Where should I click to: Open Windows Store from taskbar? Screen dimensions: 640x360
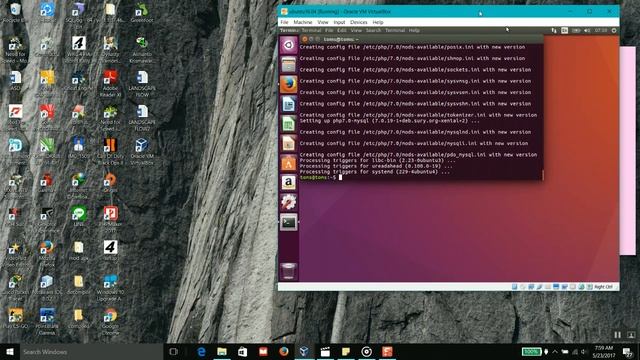pos(242,351)
